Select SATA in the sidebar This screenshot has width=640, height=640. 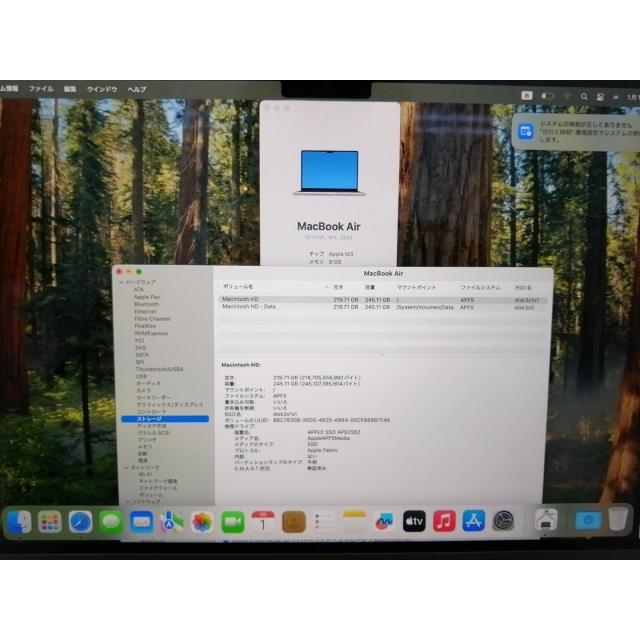pos(142,355)
